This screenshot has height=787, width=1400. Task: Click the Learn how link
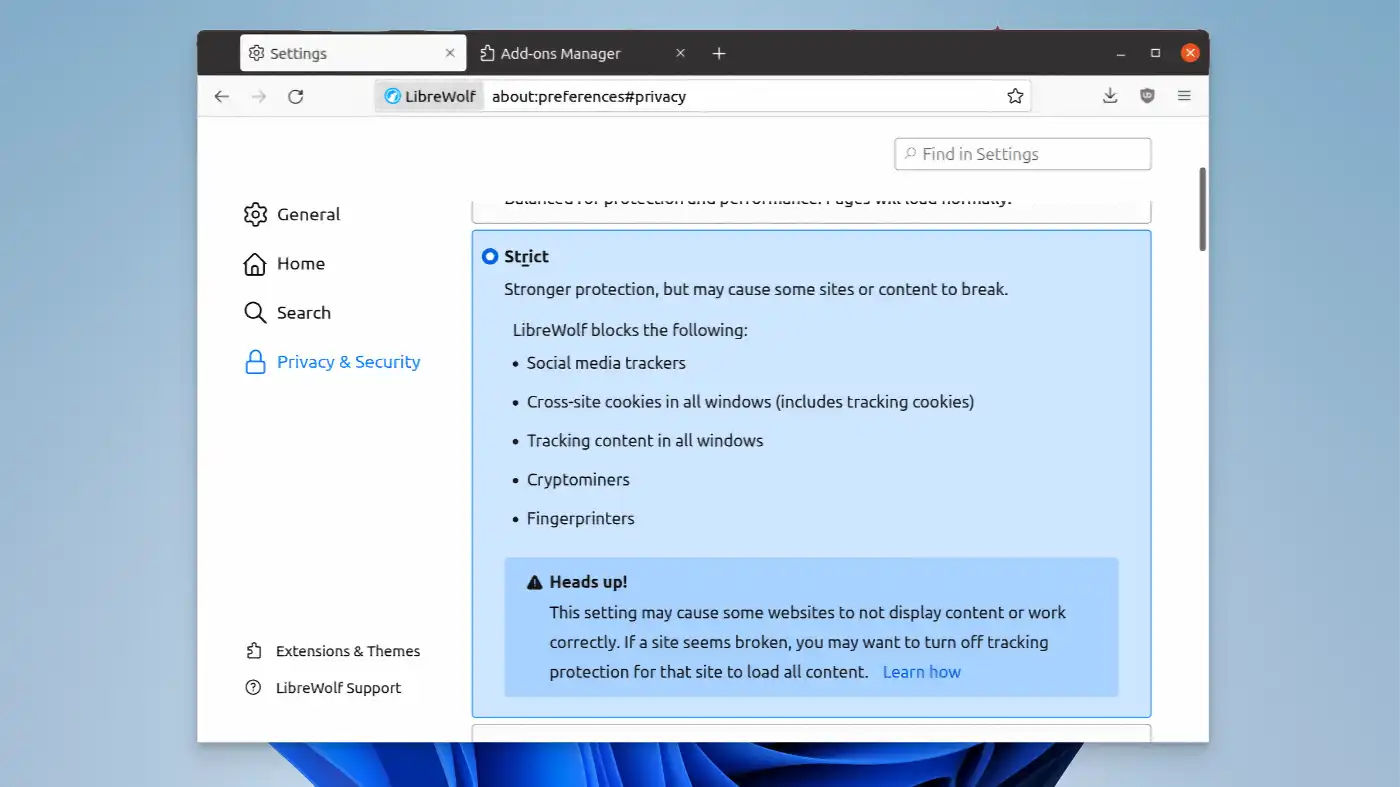(x=921, y=672)
